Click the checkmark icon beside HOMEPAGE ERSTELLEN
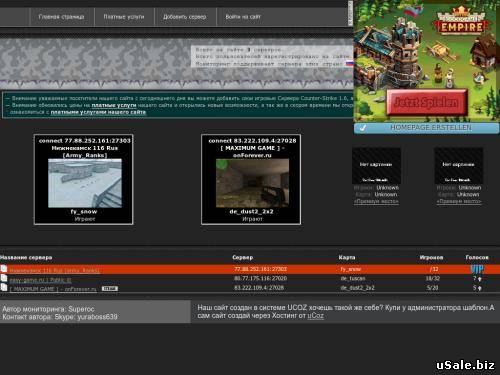Viewport: 500px width, 375px height. [363, 128]
